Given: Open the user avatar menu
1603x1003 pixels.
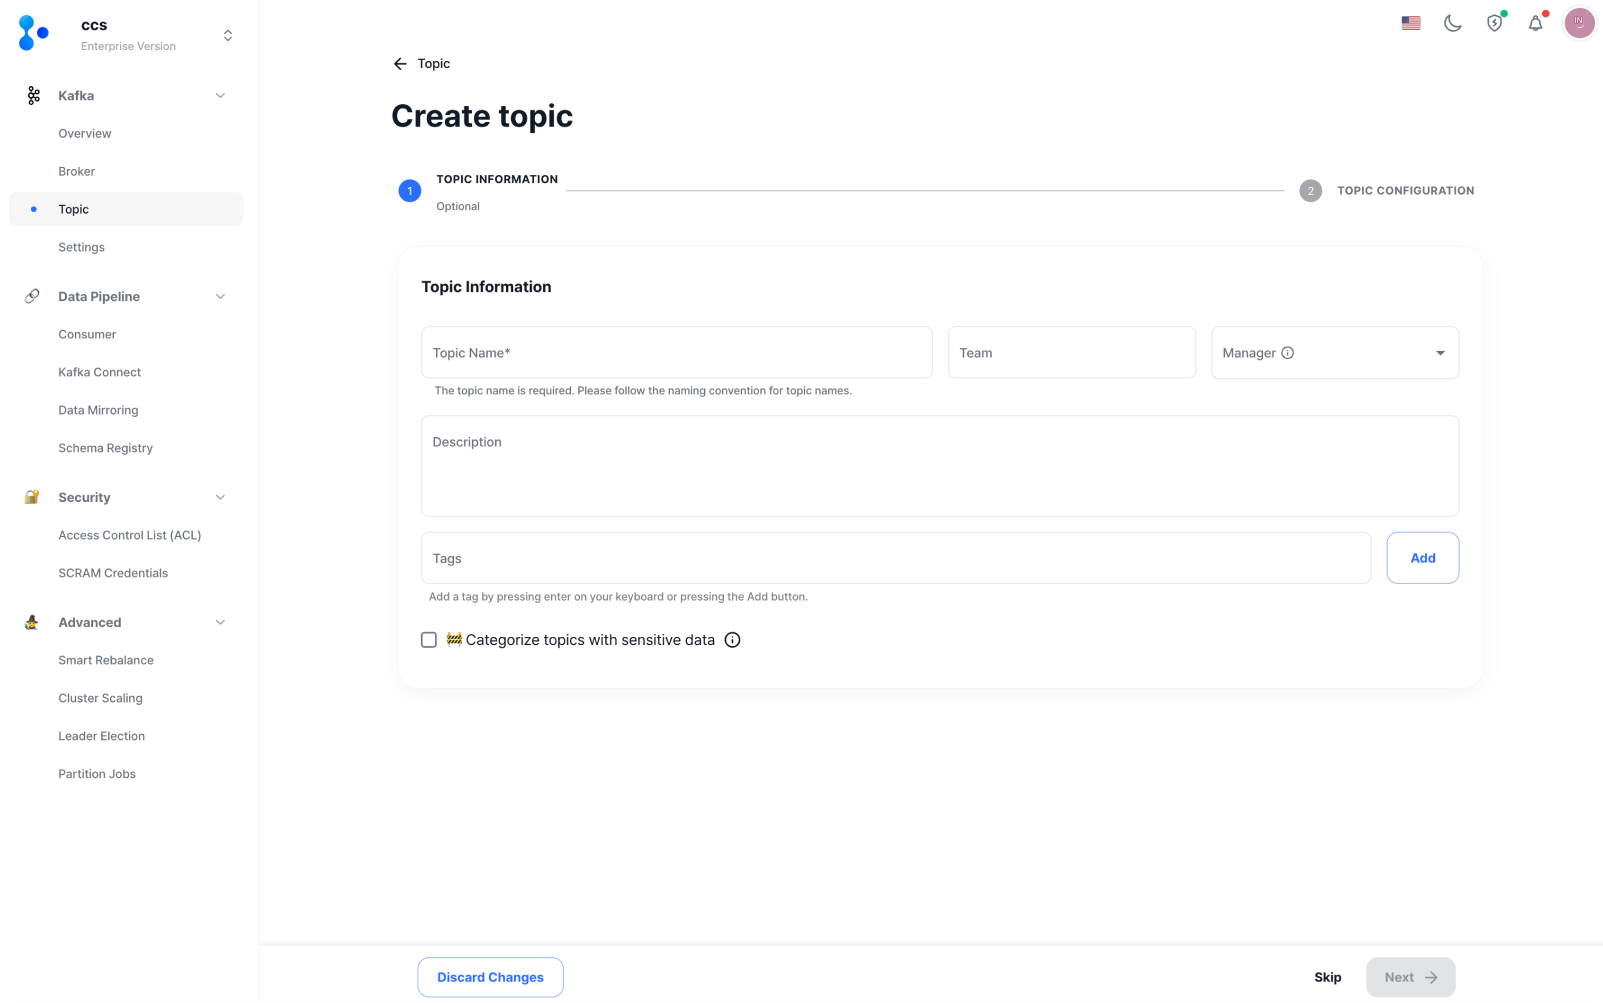Looking at the screenshot, I should coord(1579,22).
